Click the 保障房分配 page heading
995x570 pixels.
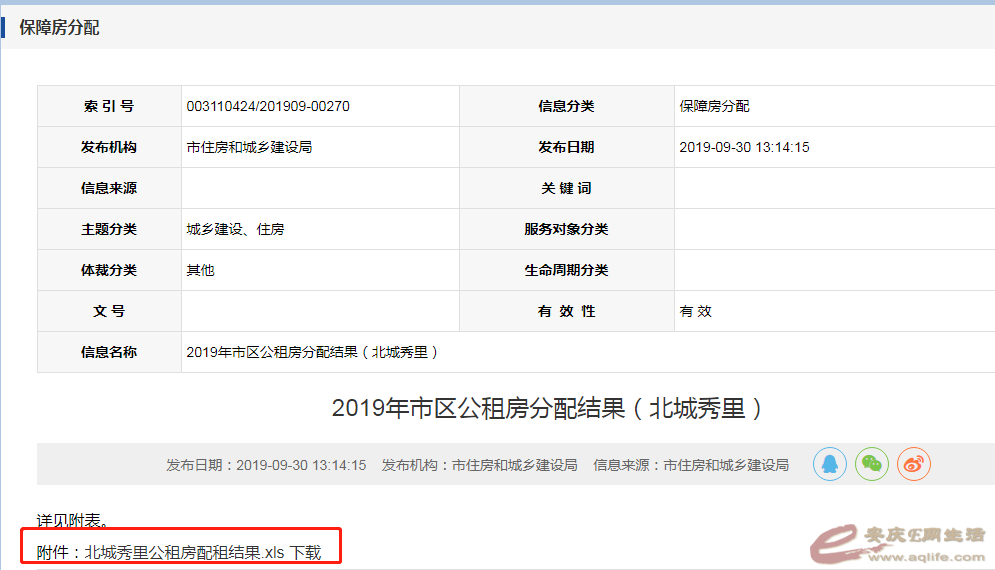(x=59, y=27)
